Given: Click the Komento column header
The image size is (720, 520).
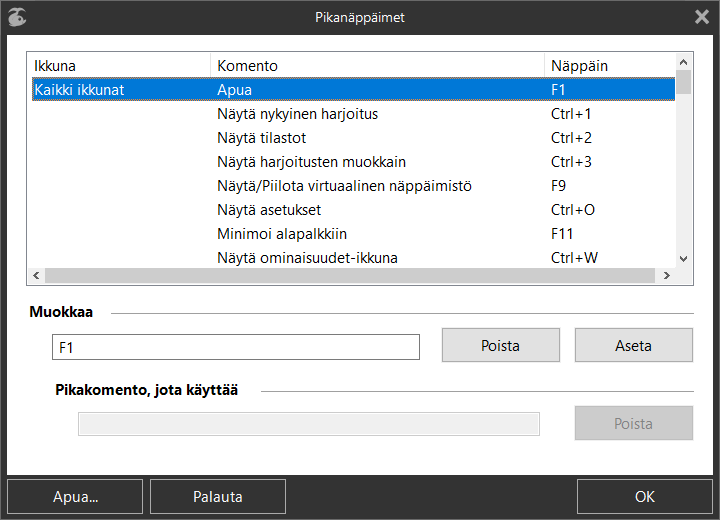Looking at the screenshot, I should [377, 66].
